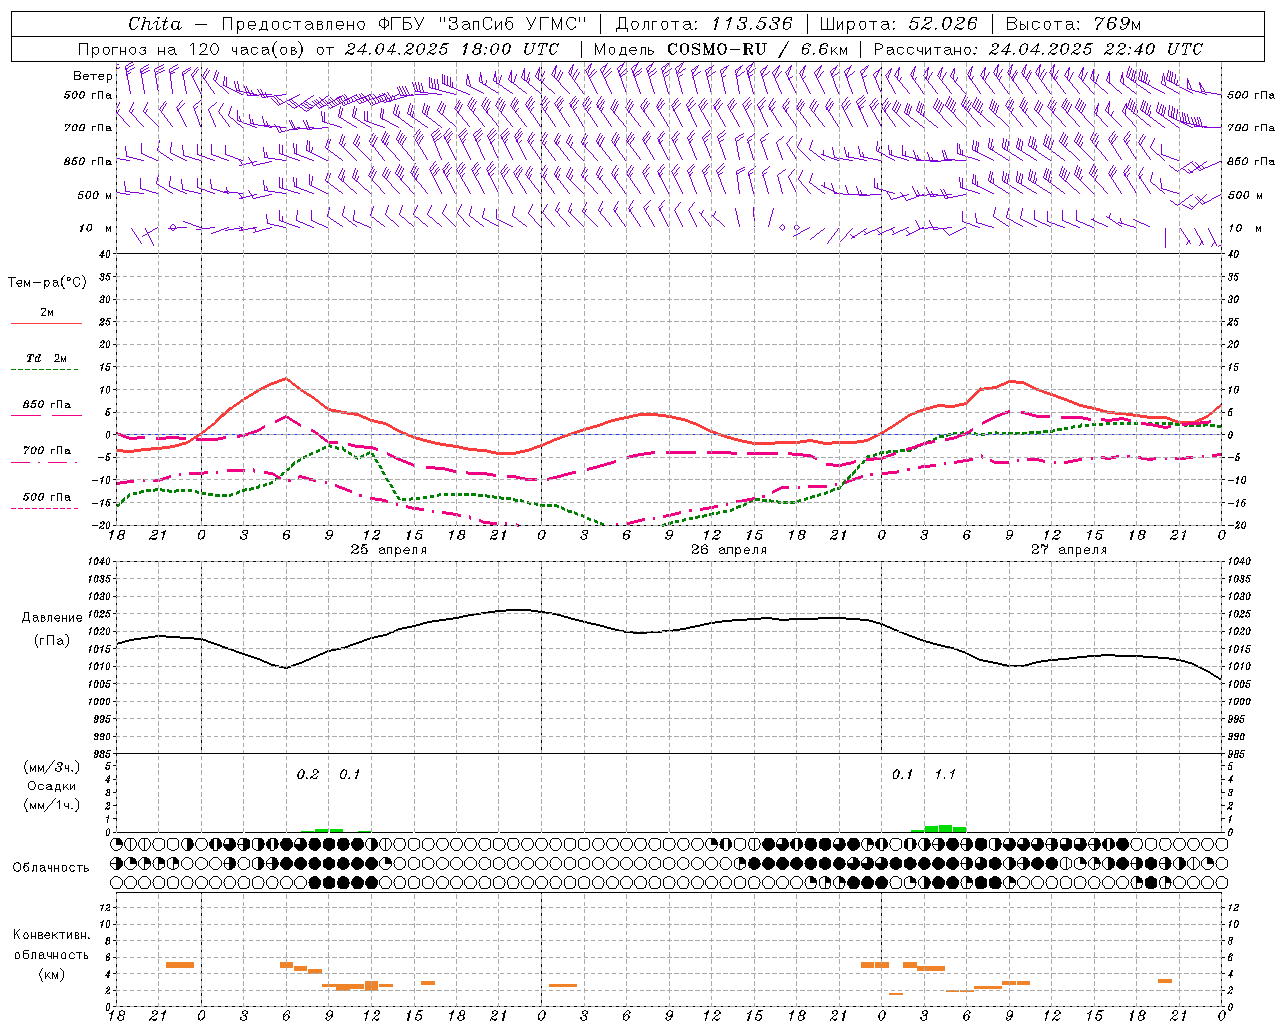Click the solid "2м" temperature legend entry
1280x1024 pixels.
(47, 313)
